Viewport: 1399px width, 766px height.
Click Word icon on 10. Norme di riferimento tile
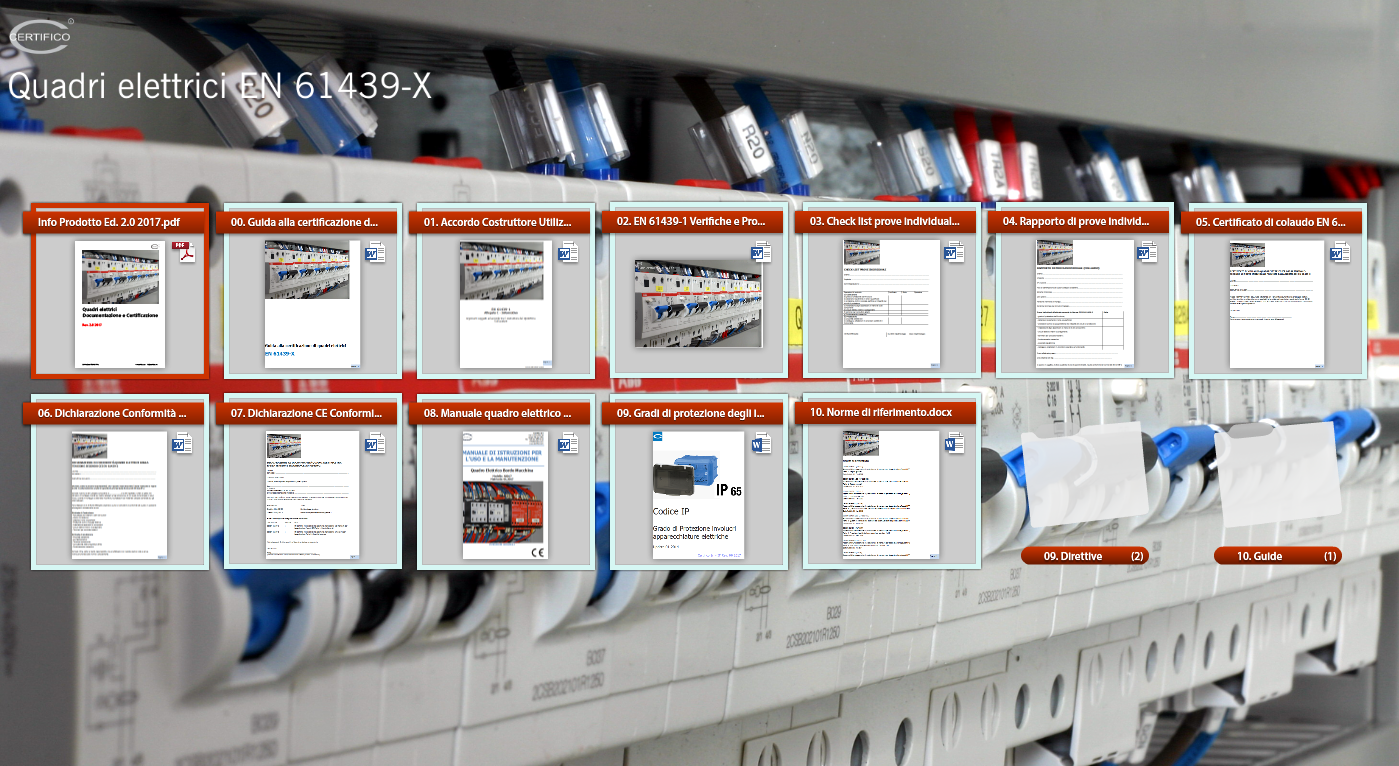click(x=954, y=444)
